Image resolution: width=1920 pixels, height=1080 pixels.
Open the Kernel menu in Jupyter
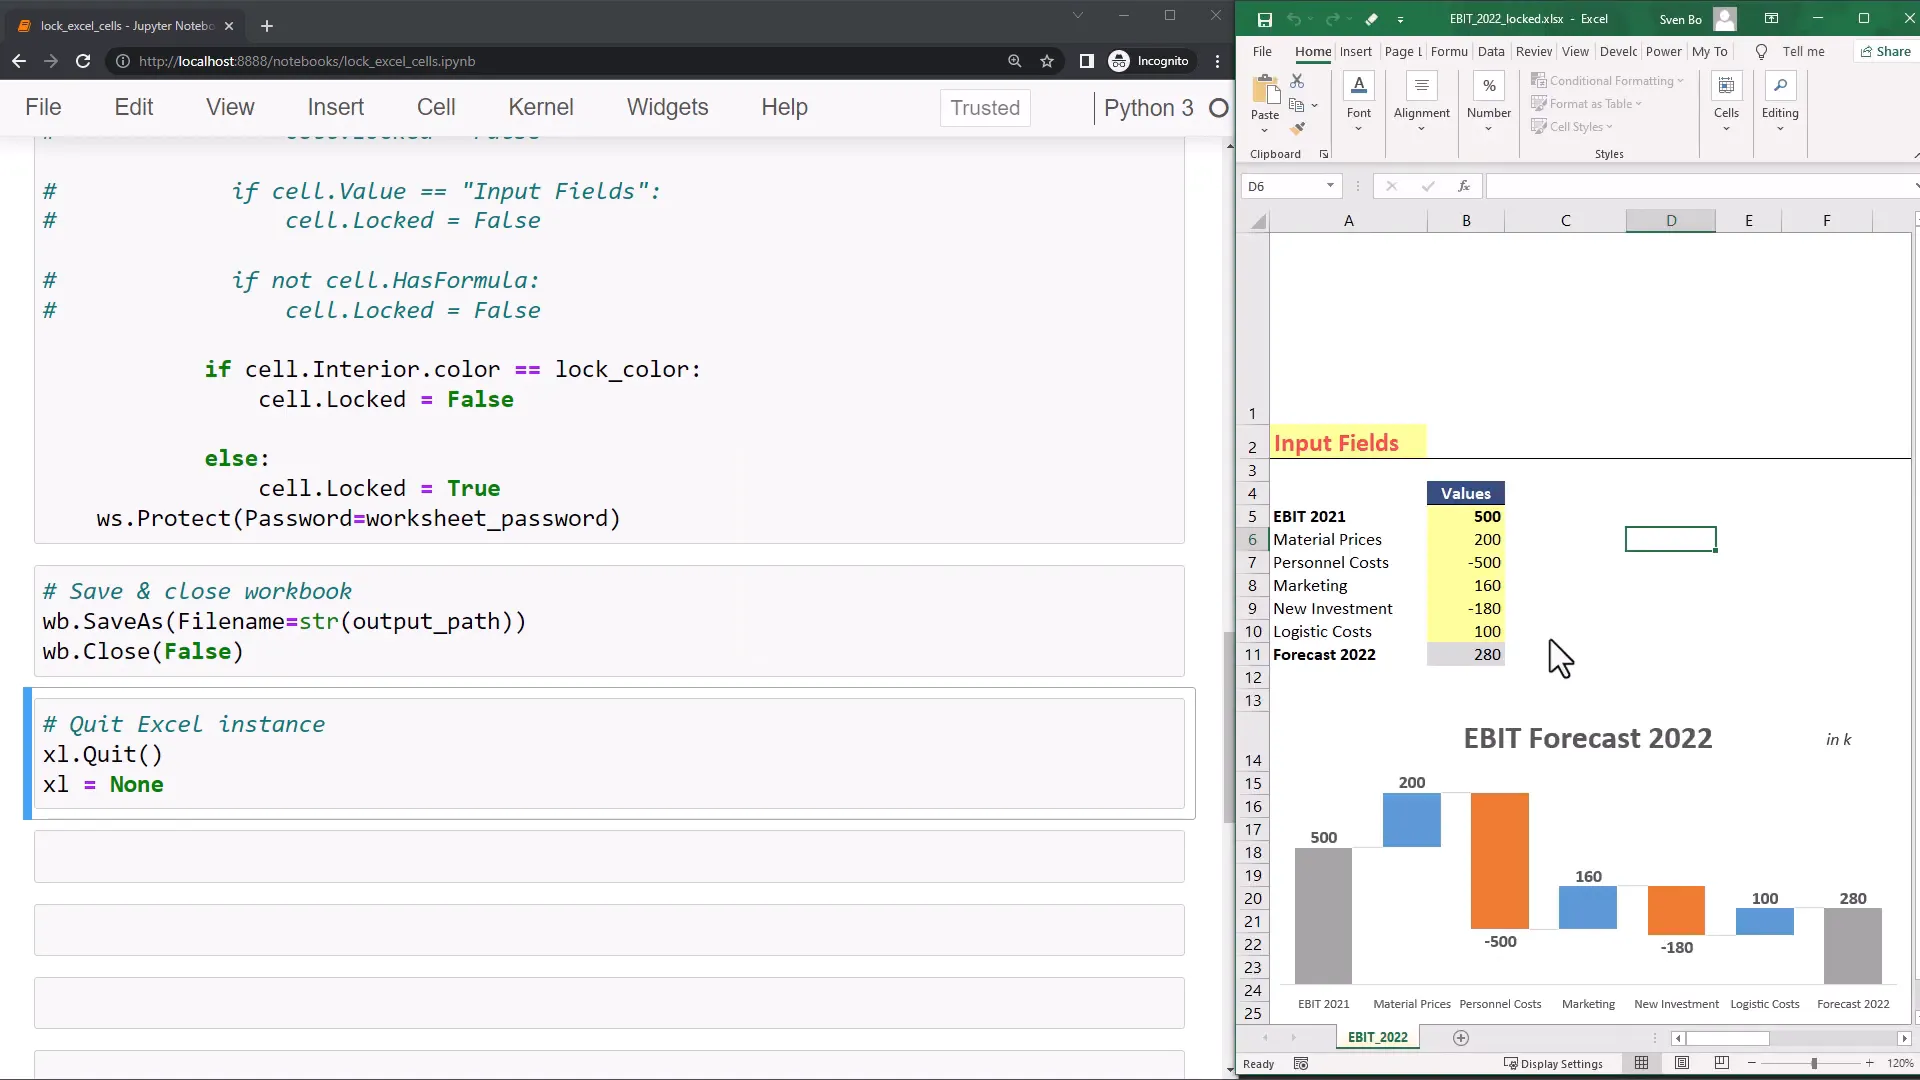pos(540,107)
